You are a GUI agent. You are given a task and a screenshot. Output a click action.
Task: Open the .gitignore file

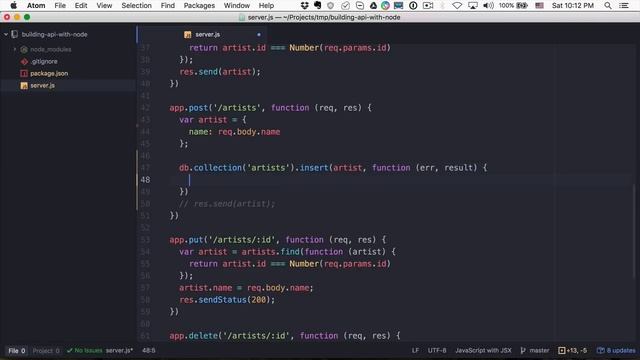coord(44,62)
